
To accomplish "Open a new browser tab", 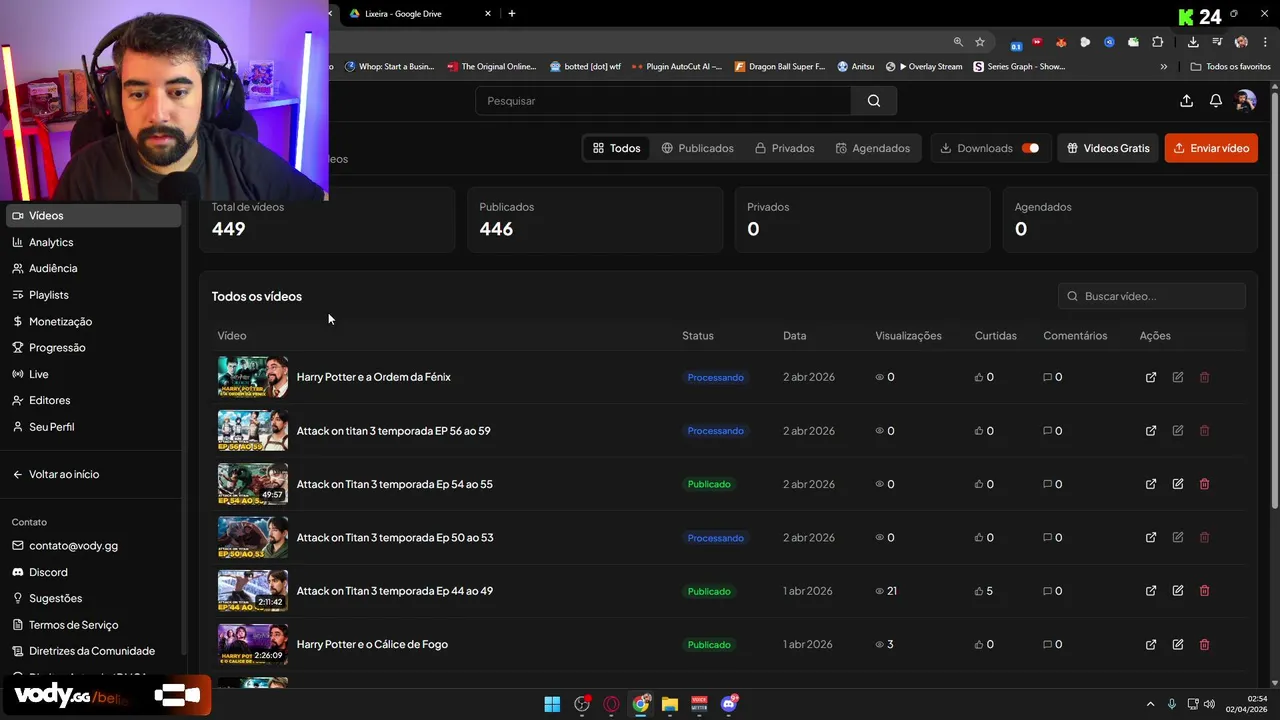I will [512, 14].
